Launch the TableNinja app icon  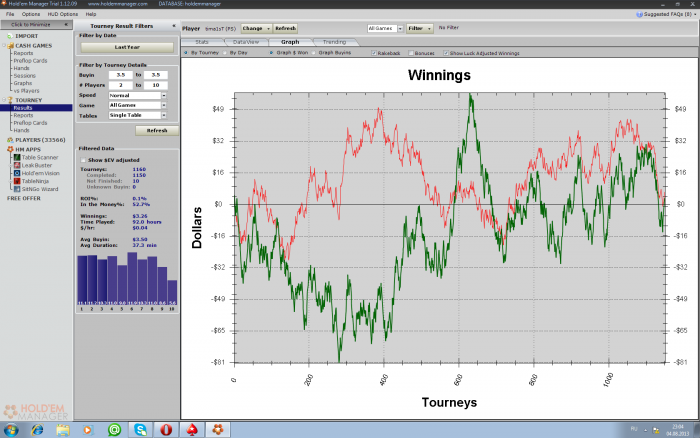[x=17, y=181]
